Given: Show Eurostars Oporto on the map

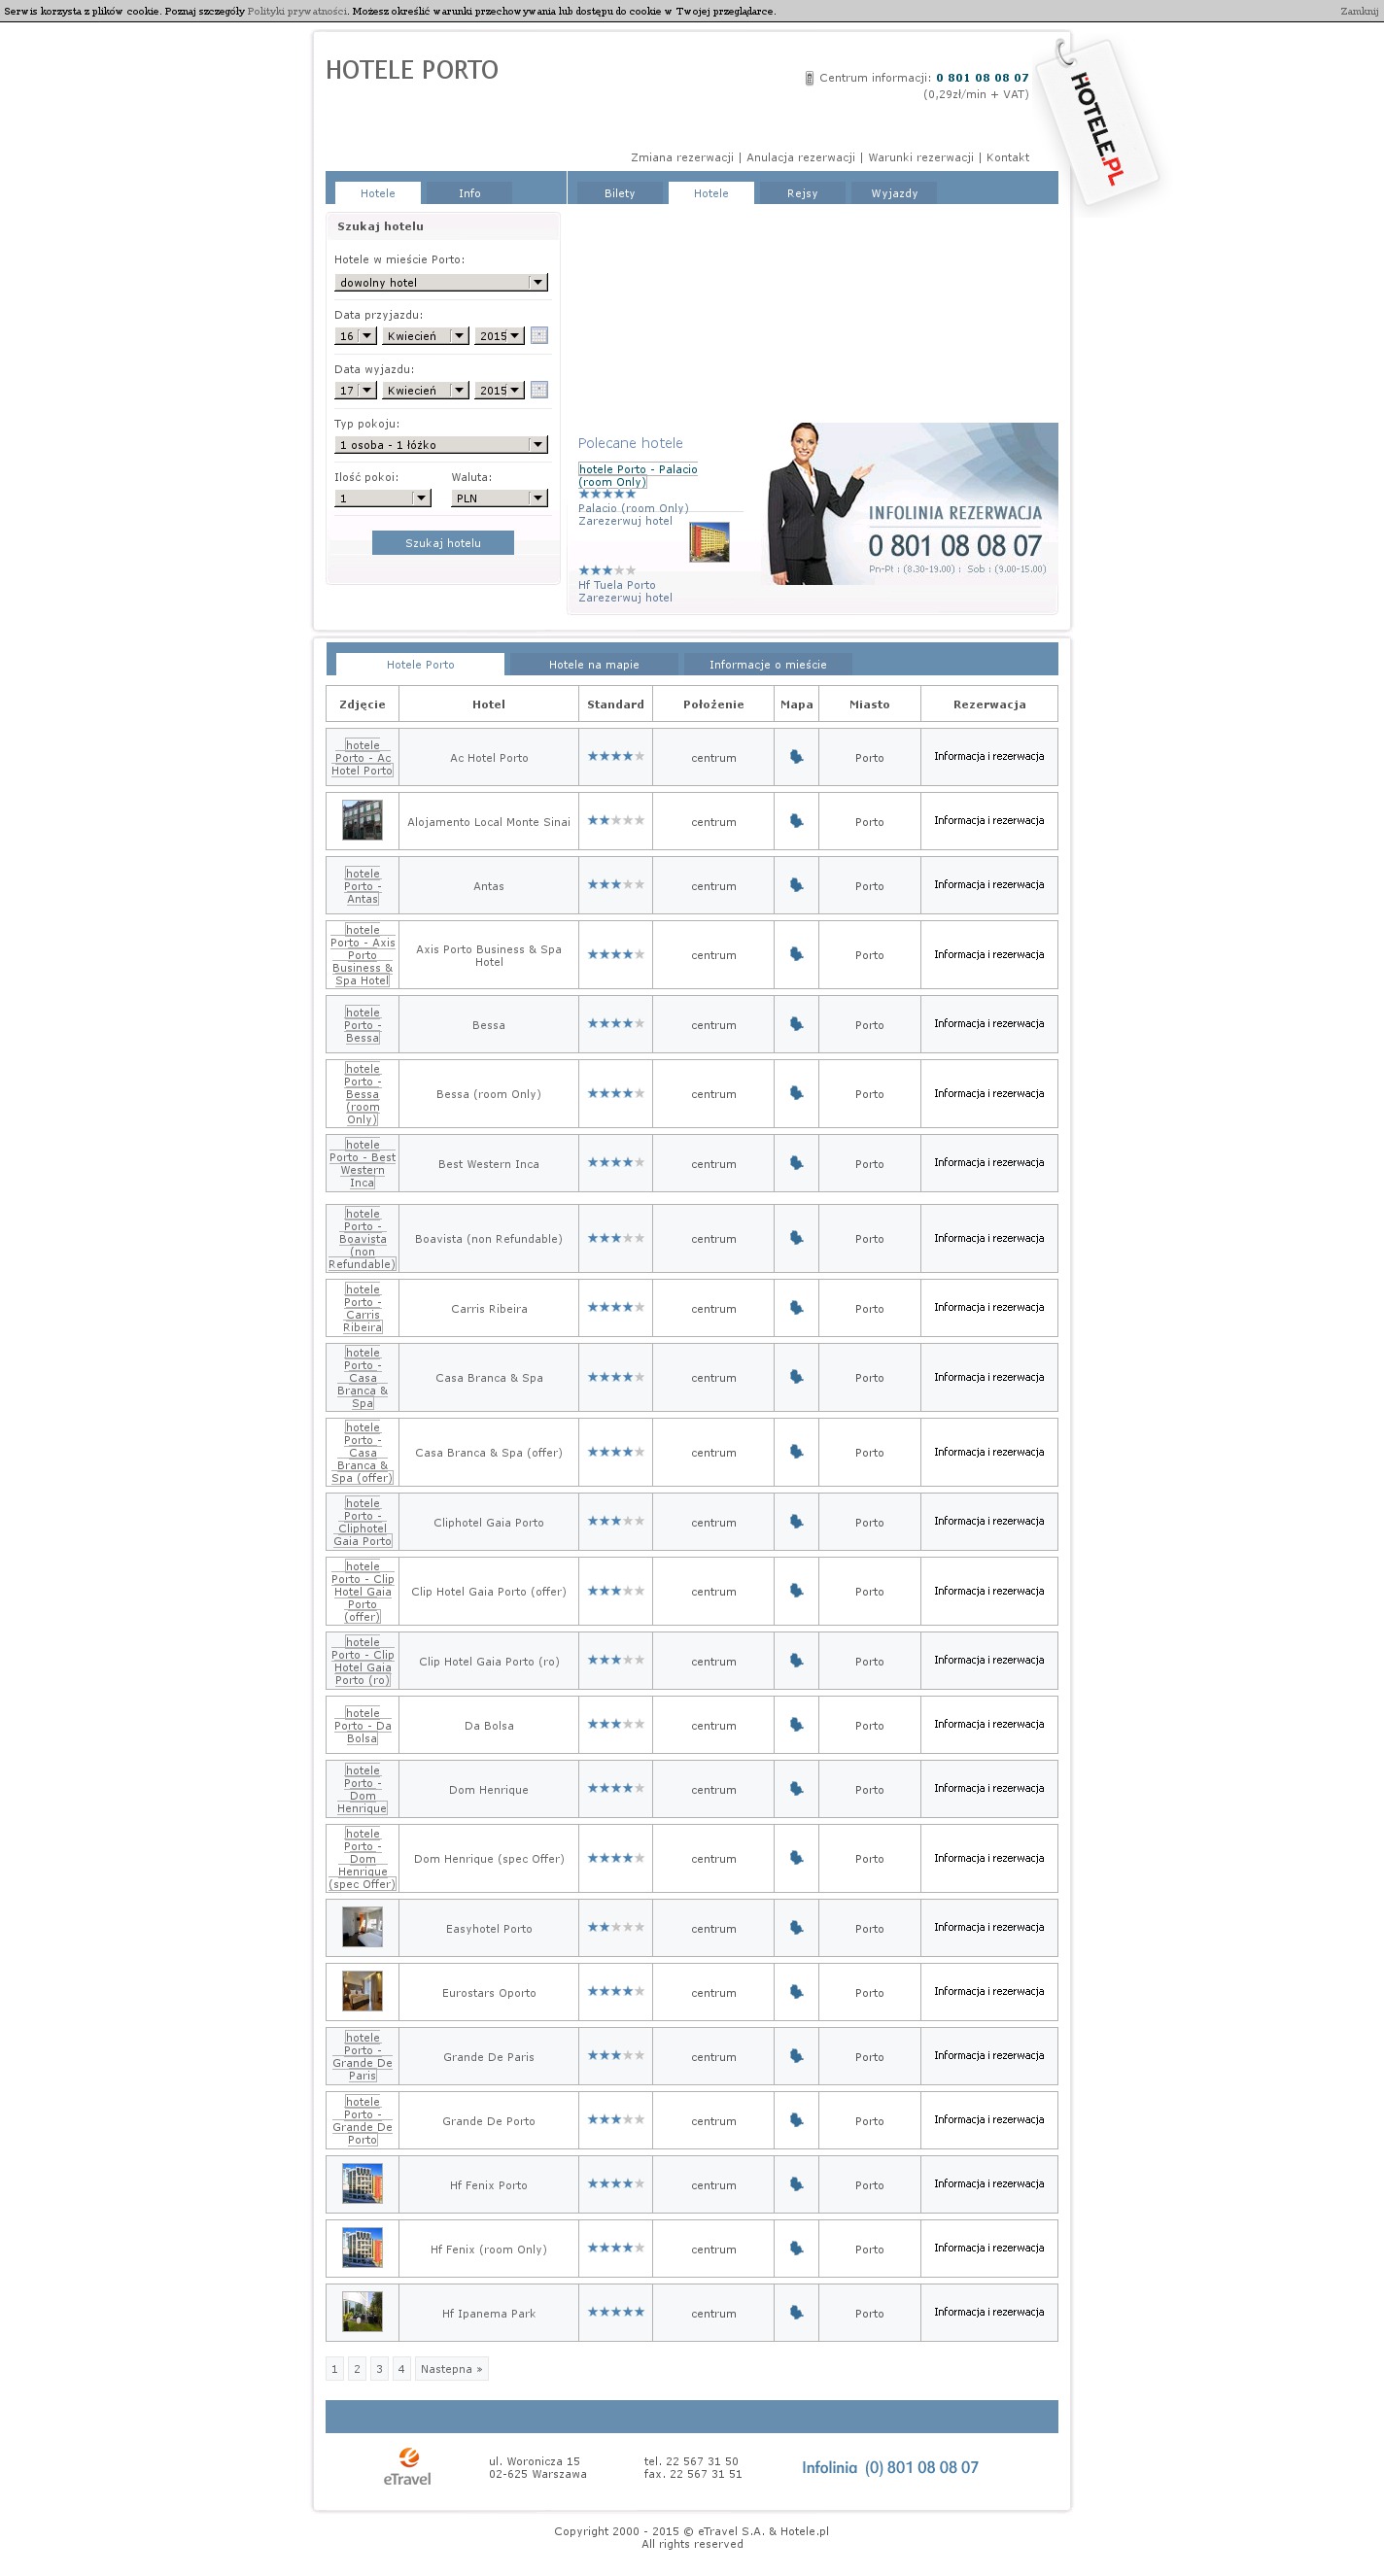Looking at the screenshot, I should [x=796, y=1992].
